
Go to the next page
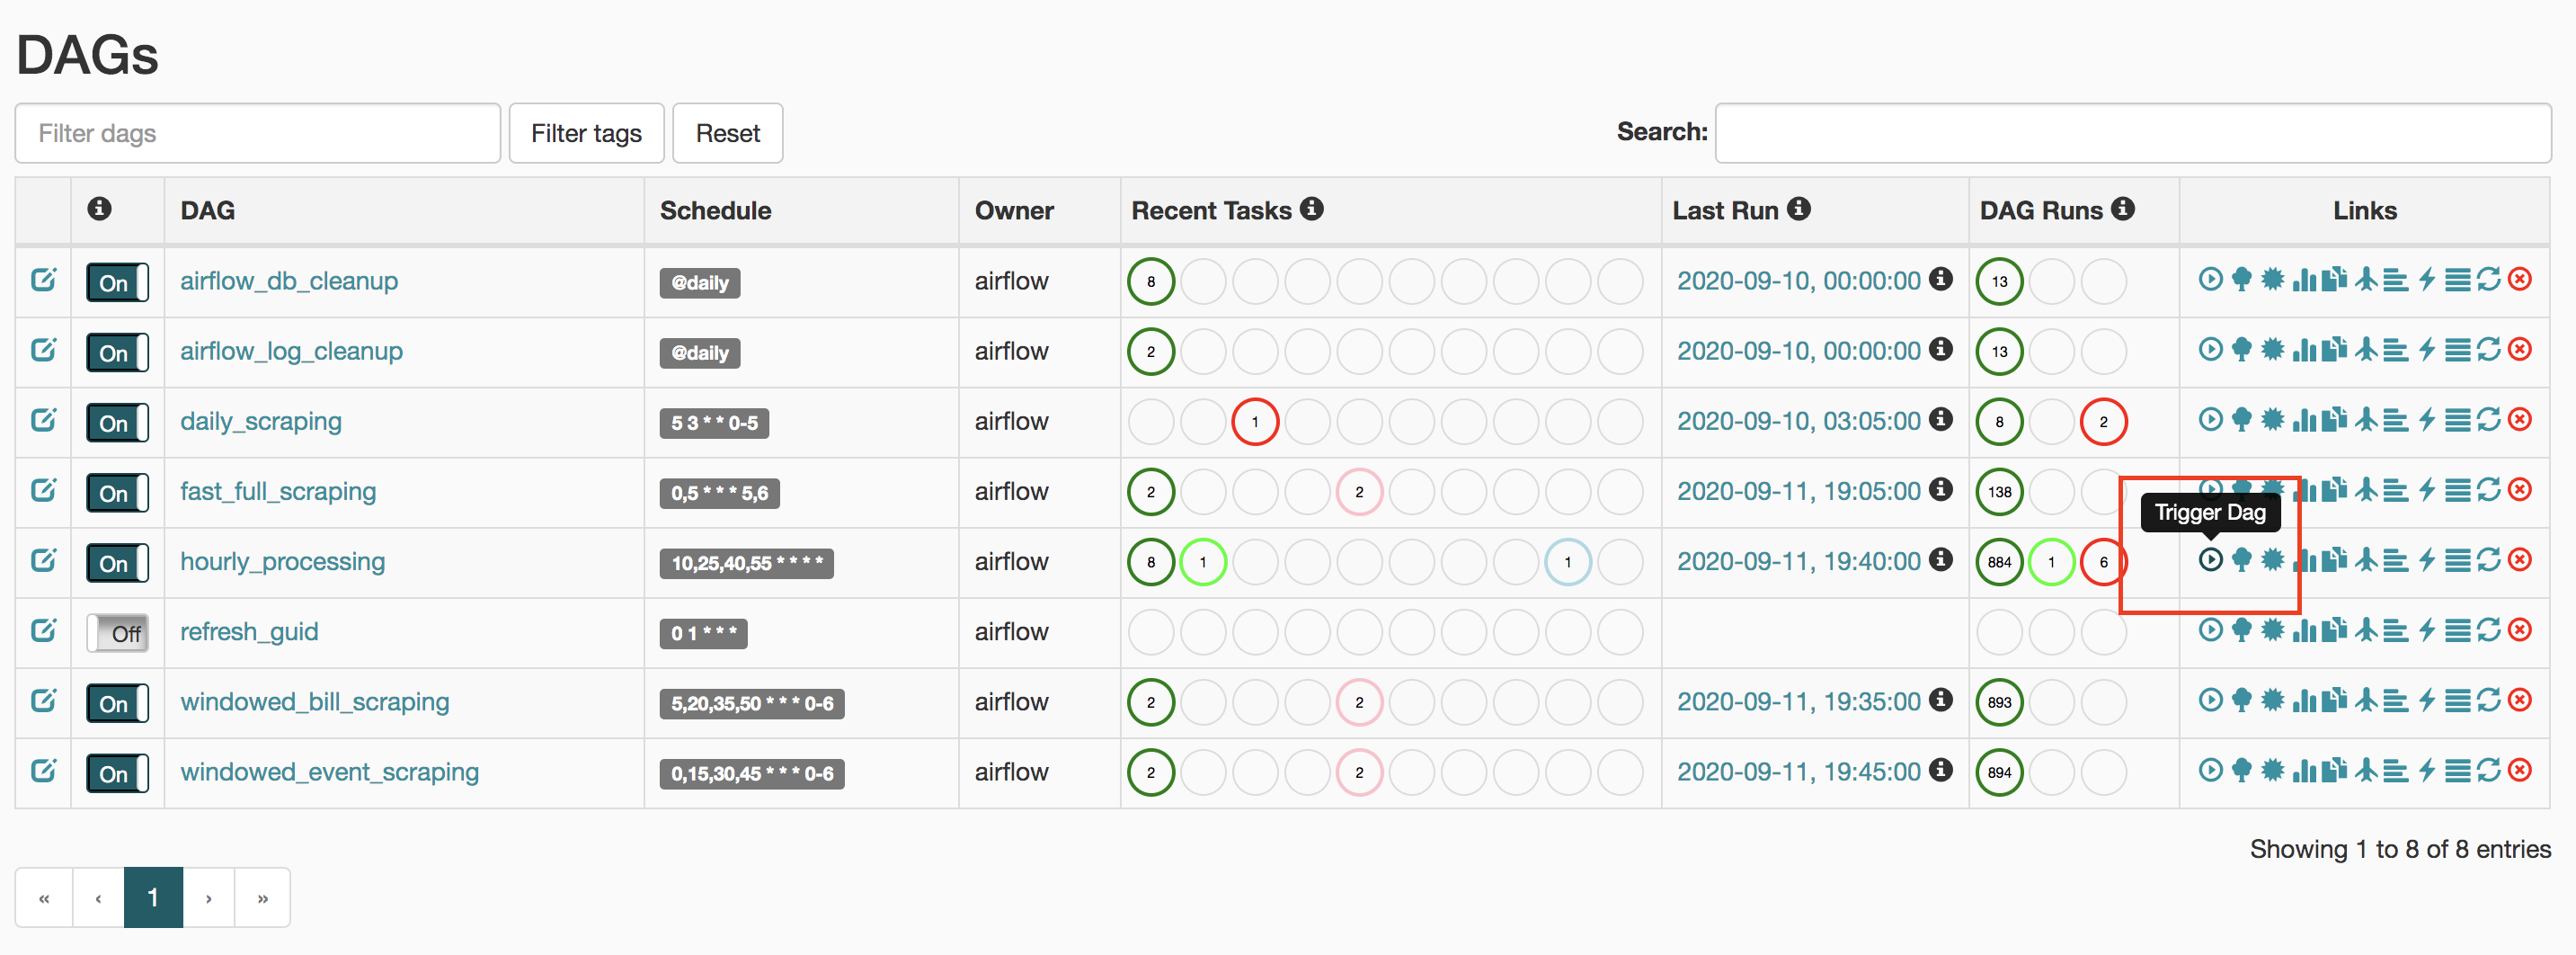click(208, 897)
